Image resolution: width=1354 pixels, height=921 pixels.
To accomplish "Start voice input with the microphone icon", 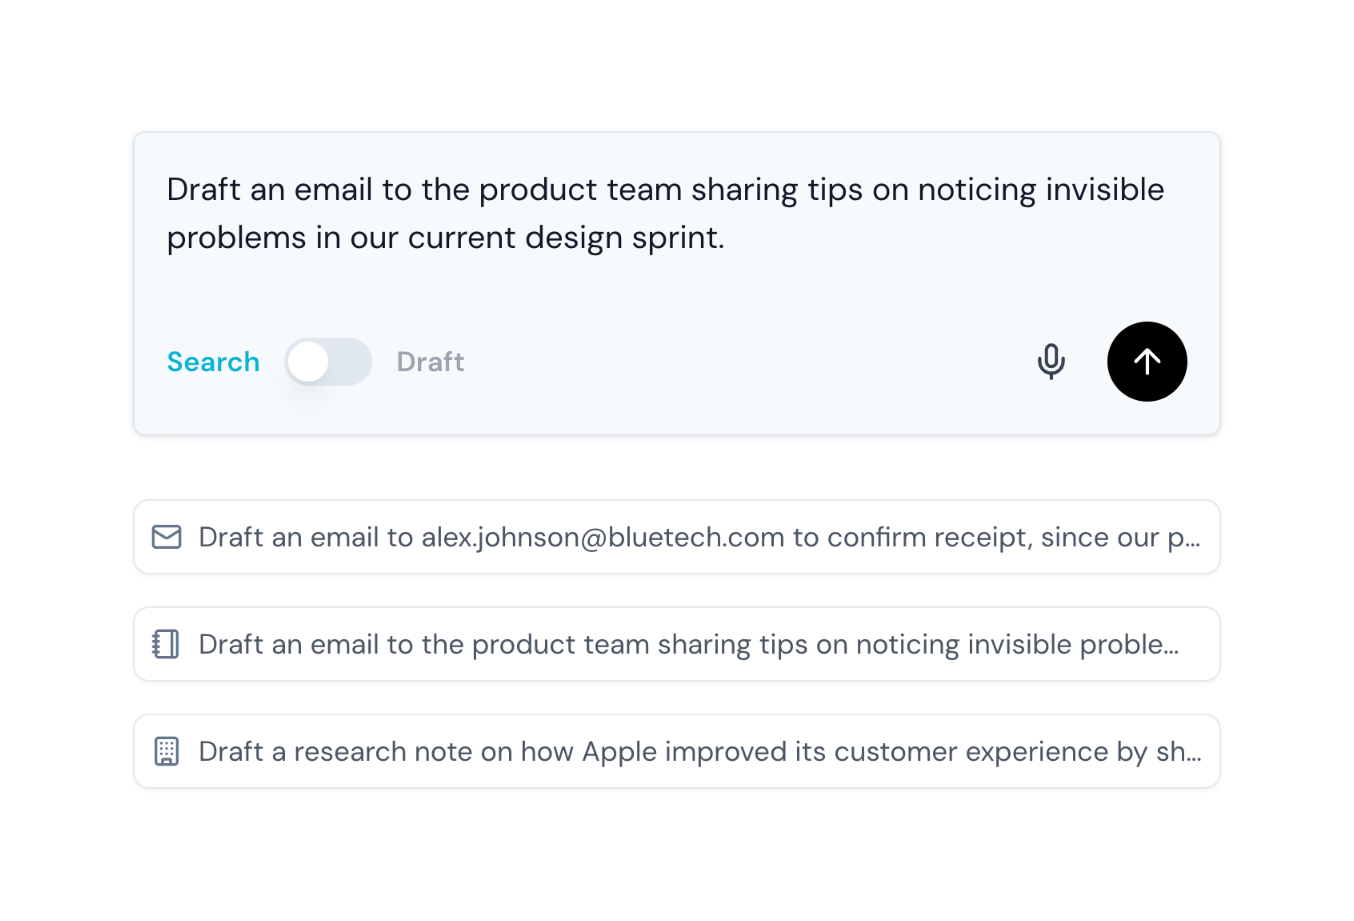I will (1050, 361).
